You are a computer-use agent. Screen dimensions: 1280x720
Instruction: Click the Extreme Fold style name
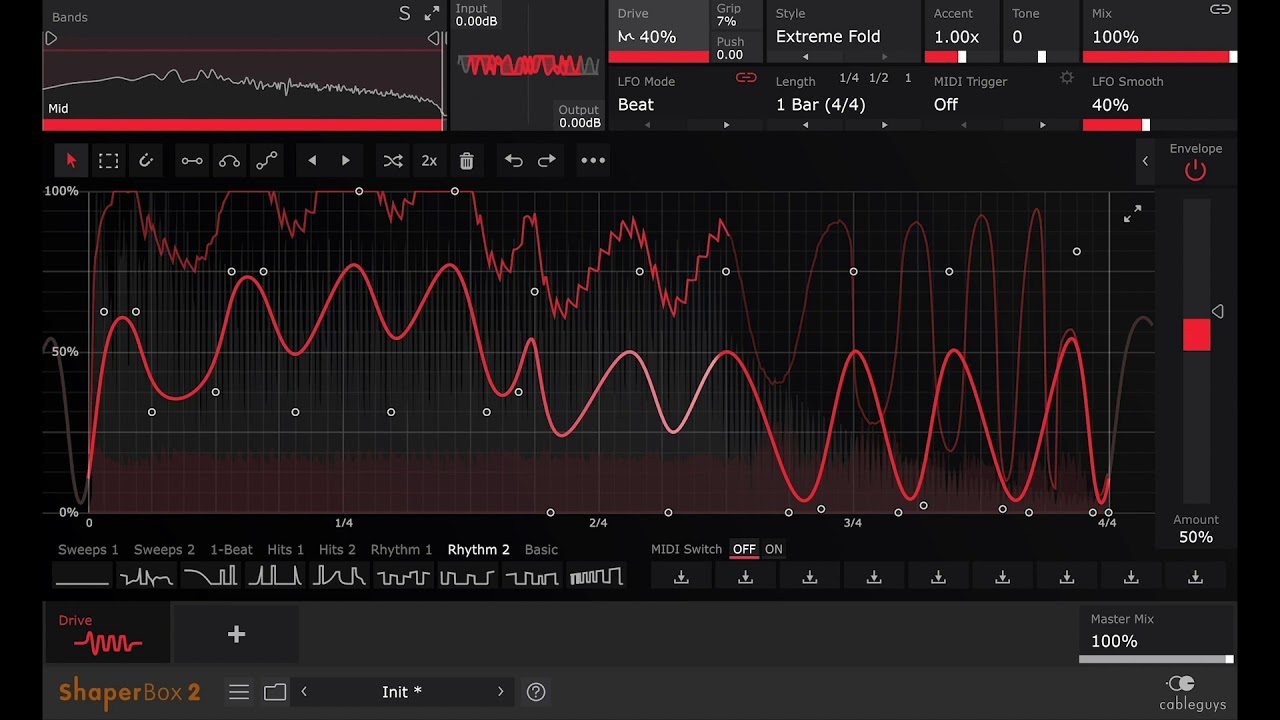828,36
